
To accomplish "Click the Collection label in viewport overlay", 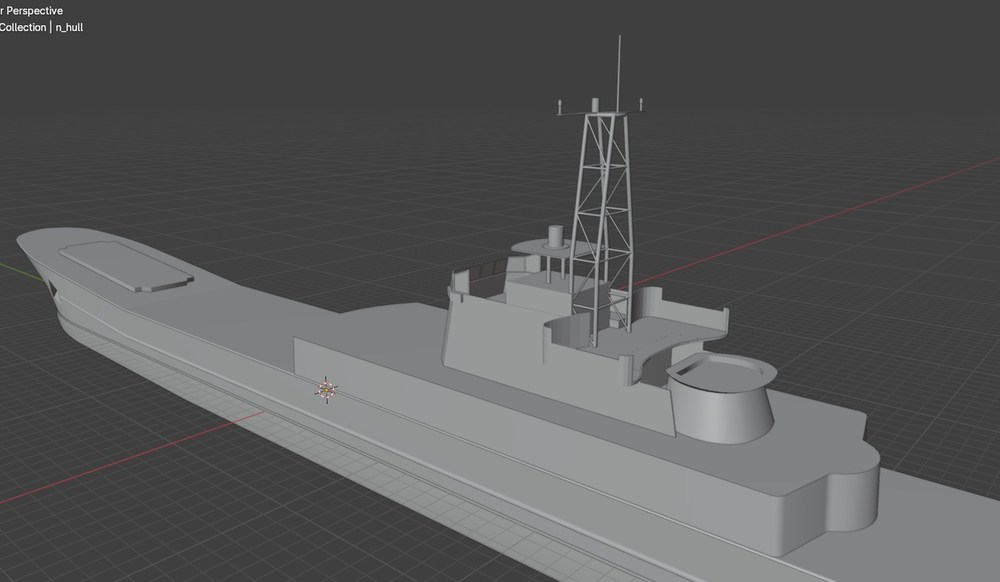I will tap(22, 27).
